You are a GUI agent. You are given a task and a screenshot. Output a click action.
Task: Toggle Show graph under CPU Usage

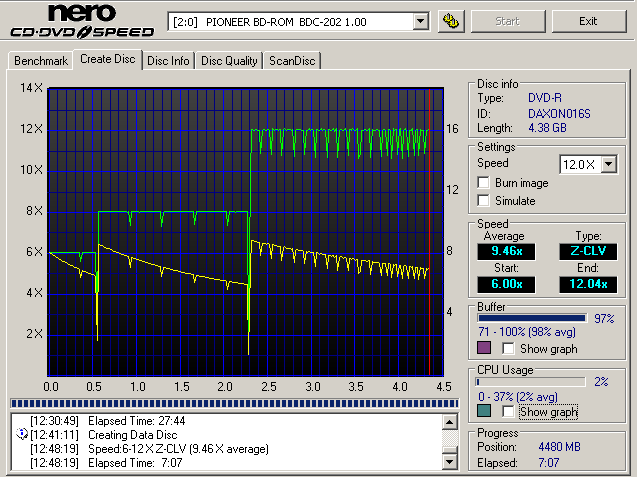point(509,411)
